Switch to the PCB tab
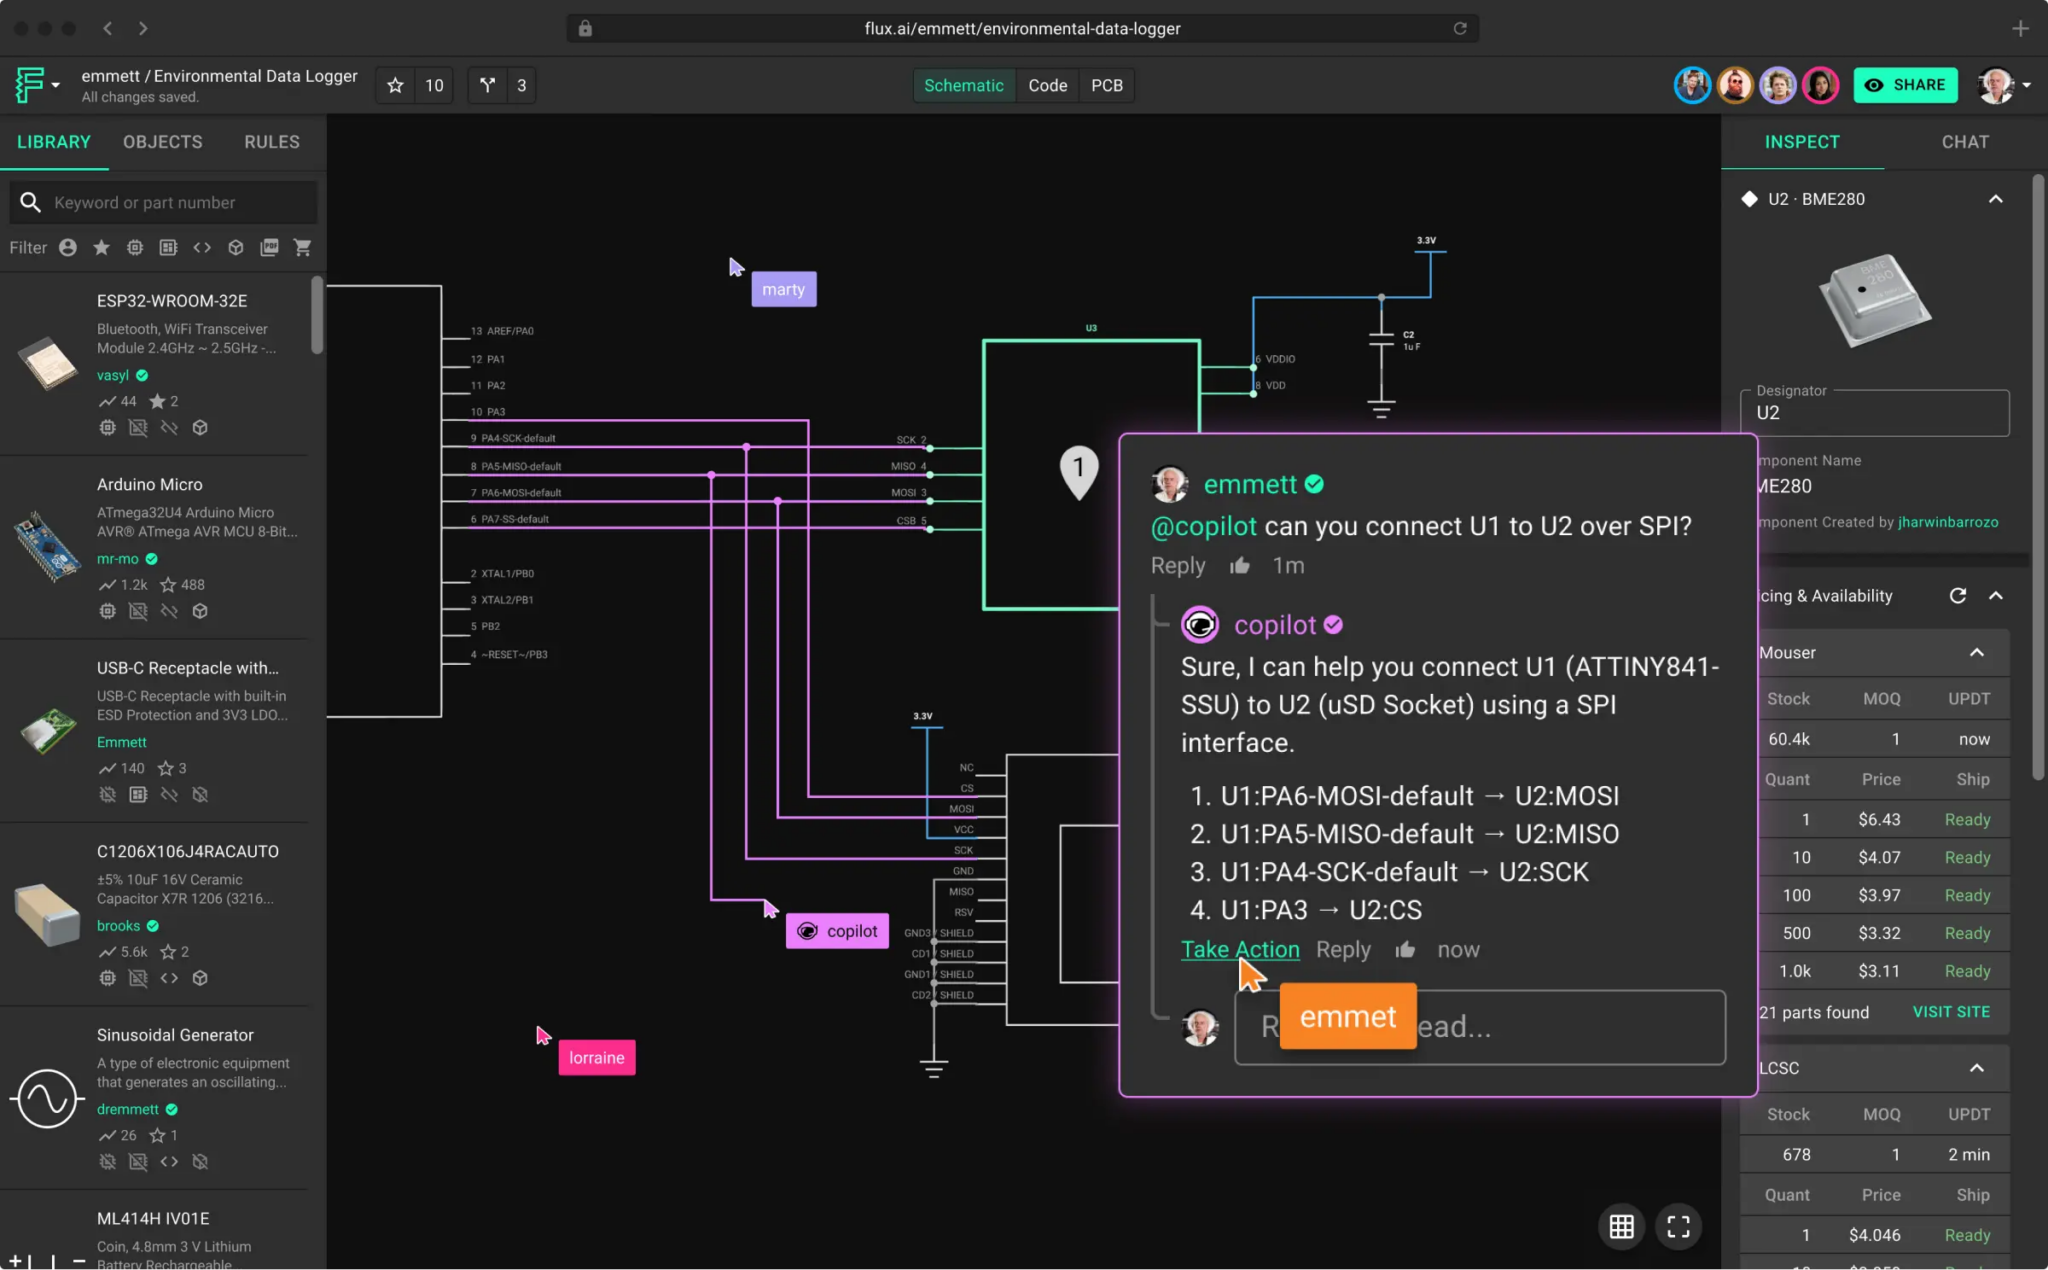Screen dimensions: 2048x1270 coord(1106,85)
